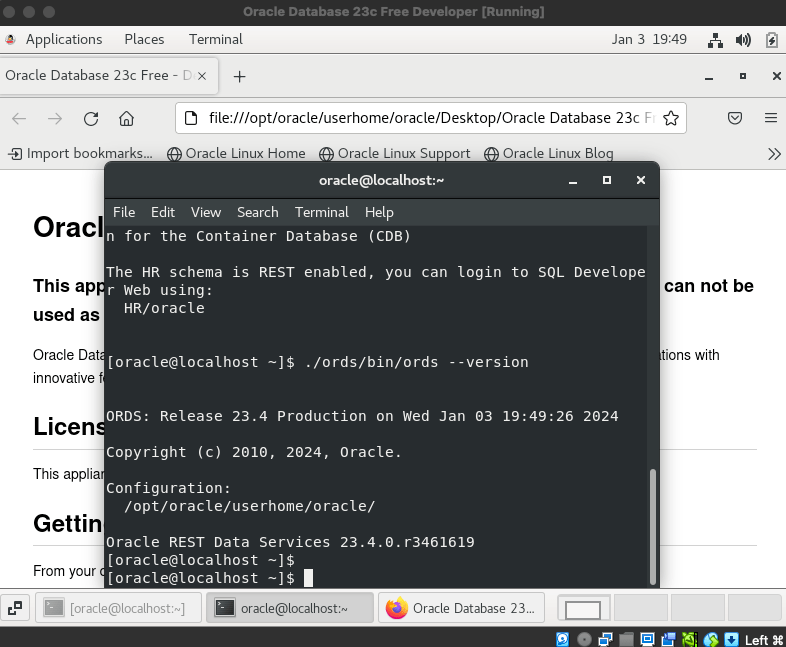Open a new browser tab

coord(239,76)
